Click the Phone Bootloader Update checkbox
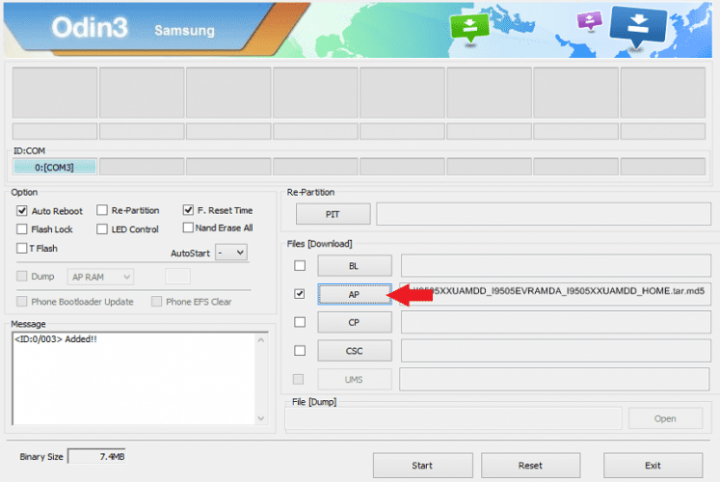Viewport: 720px width, 482px height. click(22, 301)
